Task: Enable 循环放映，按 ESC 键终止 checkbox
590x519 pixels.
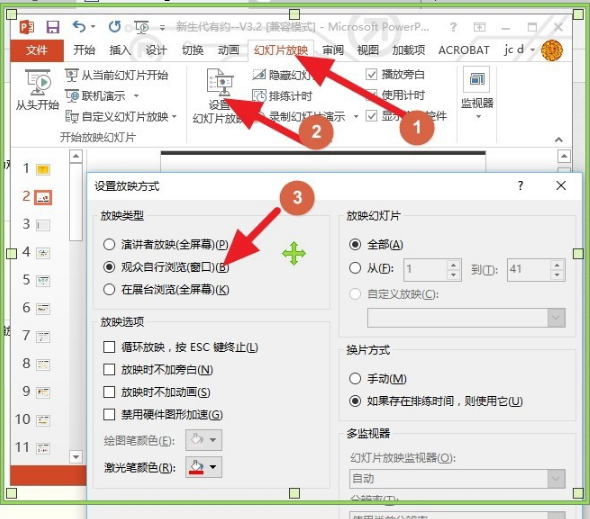Action: (109, 347)
